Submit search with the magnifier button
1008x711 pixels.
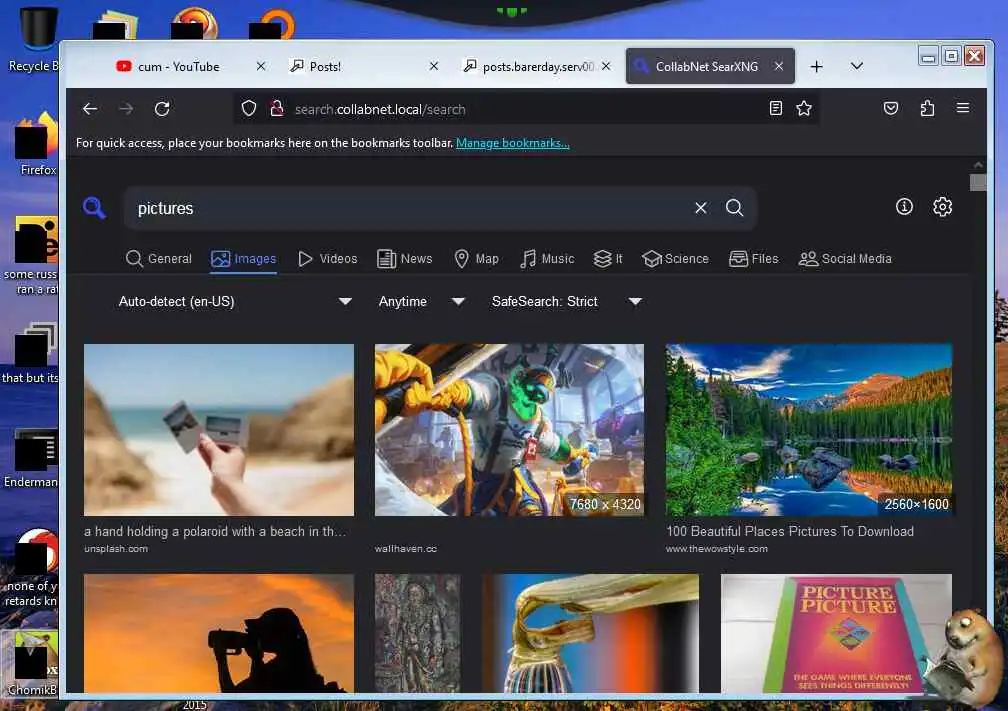tap(734, 208)
